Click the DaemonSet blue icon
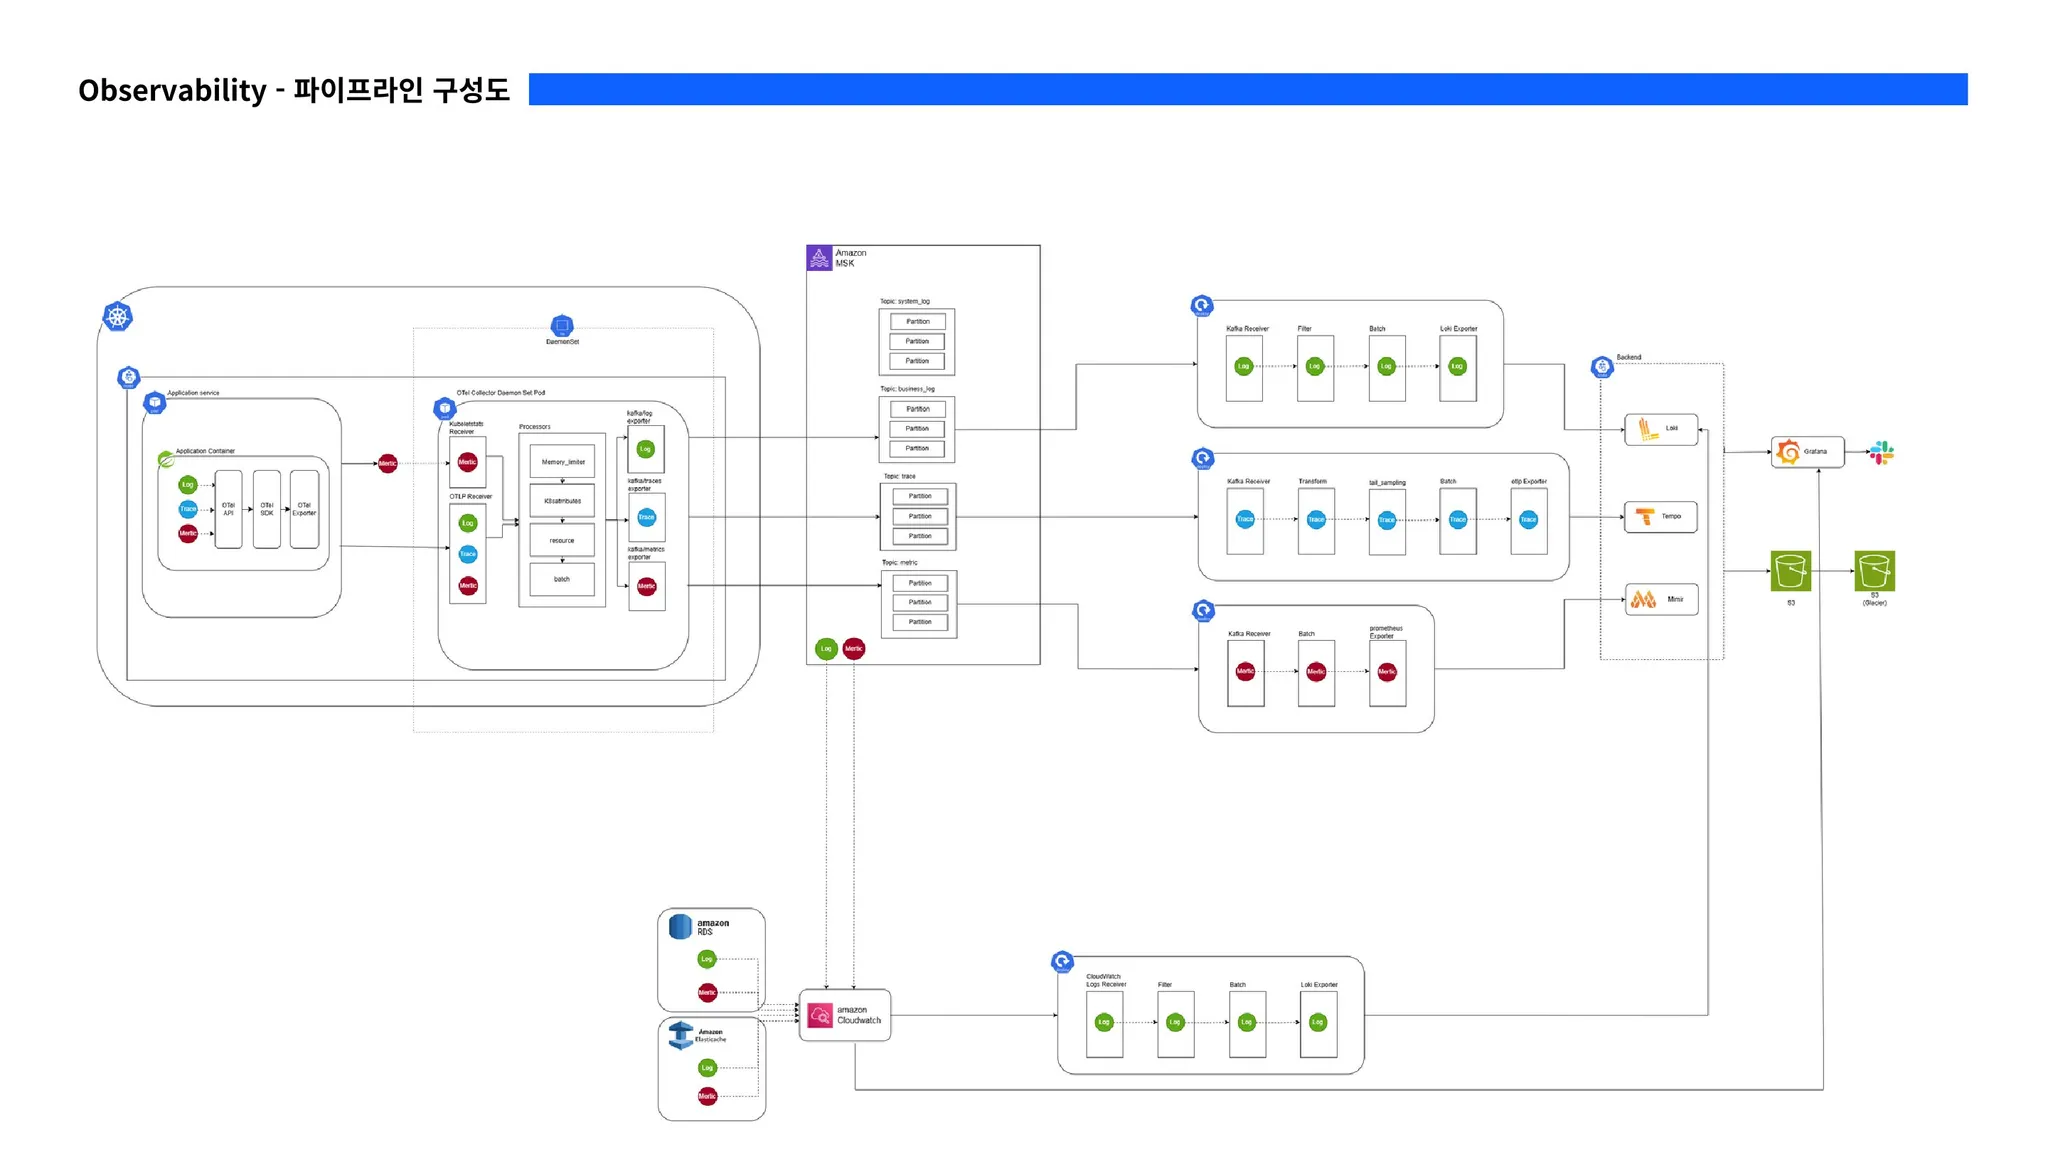Screen dimensions: 2048x1152 (562, 326)
